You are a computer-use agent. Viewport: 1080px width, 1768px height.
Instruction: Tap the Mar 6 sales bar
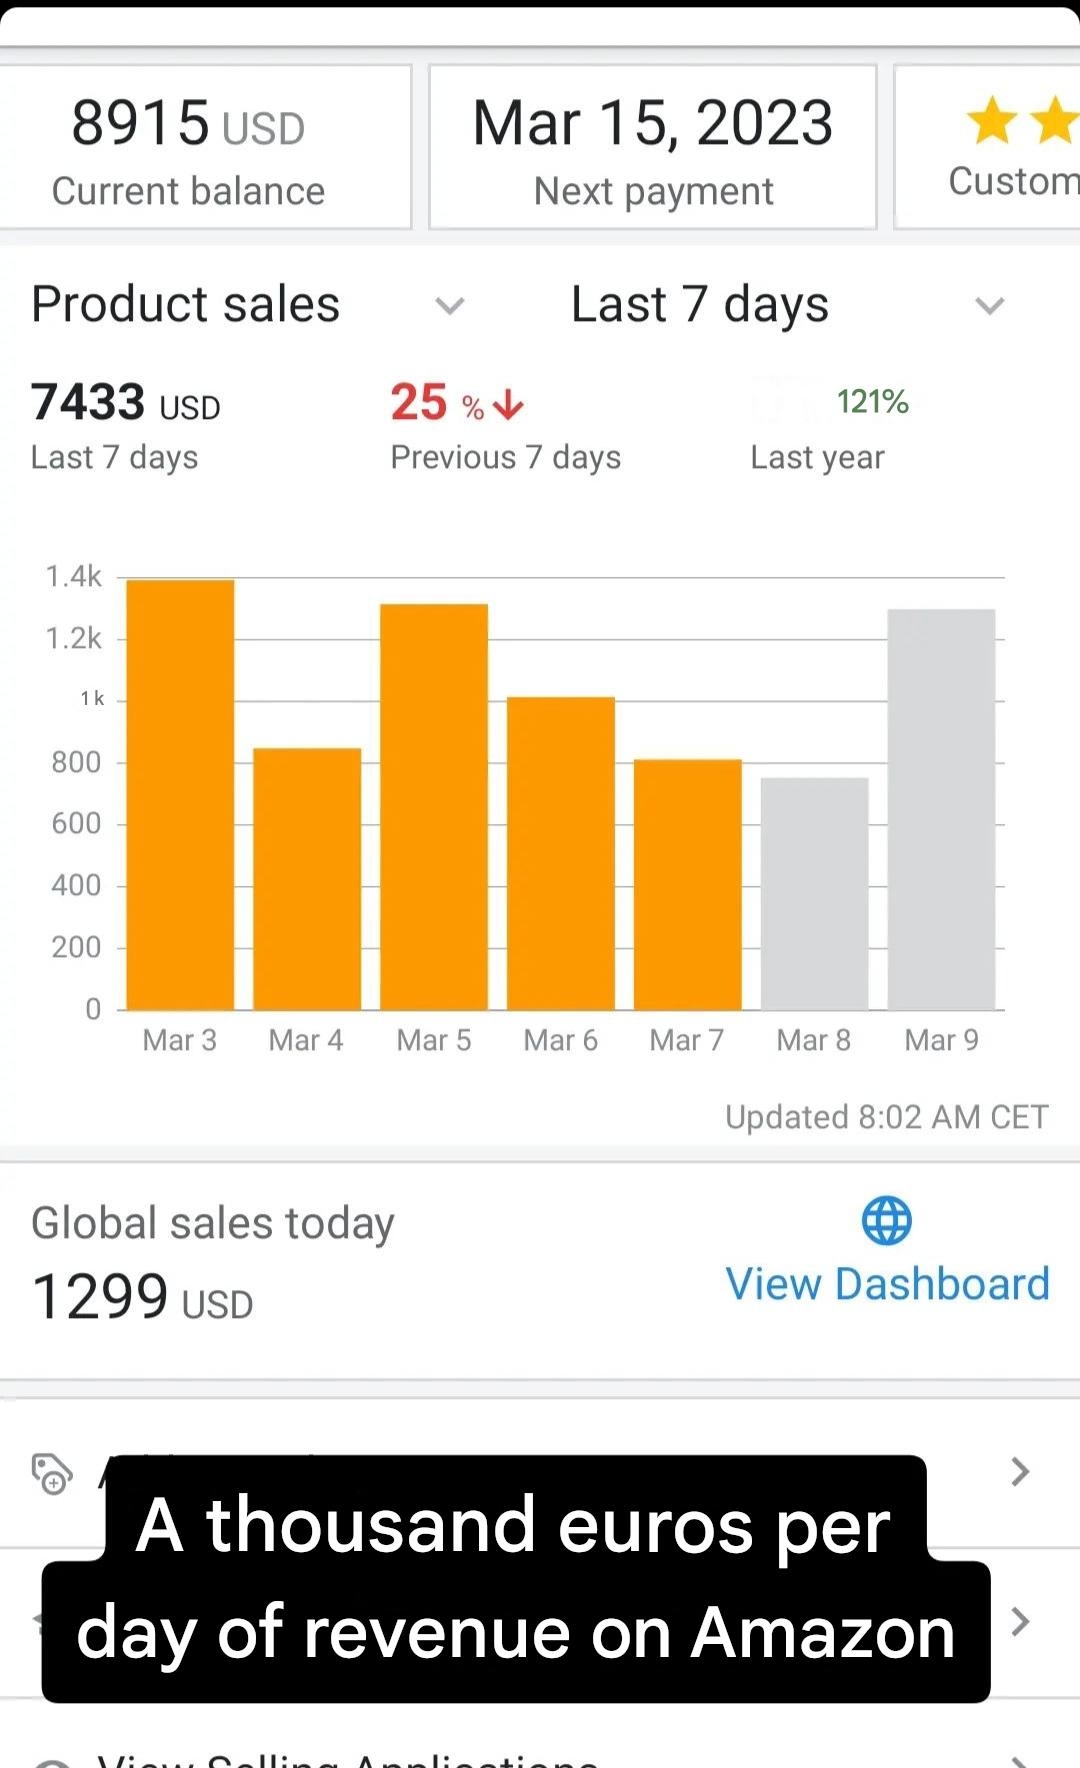coord(561,853)
